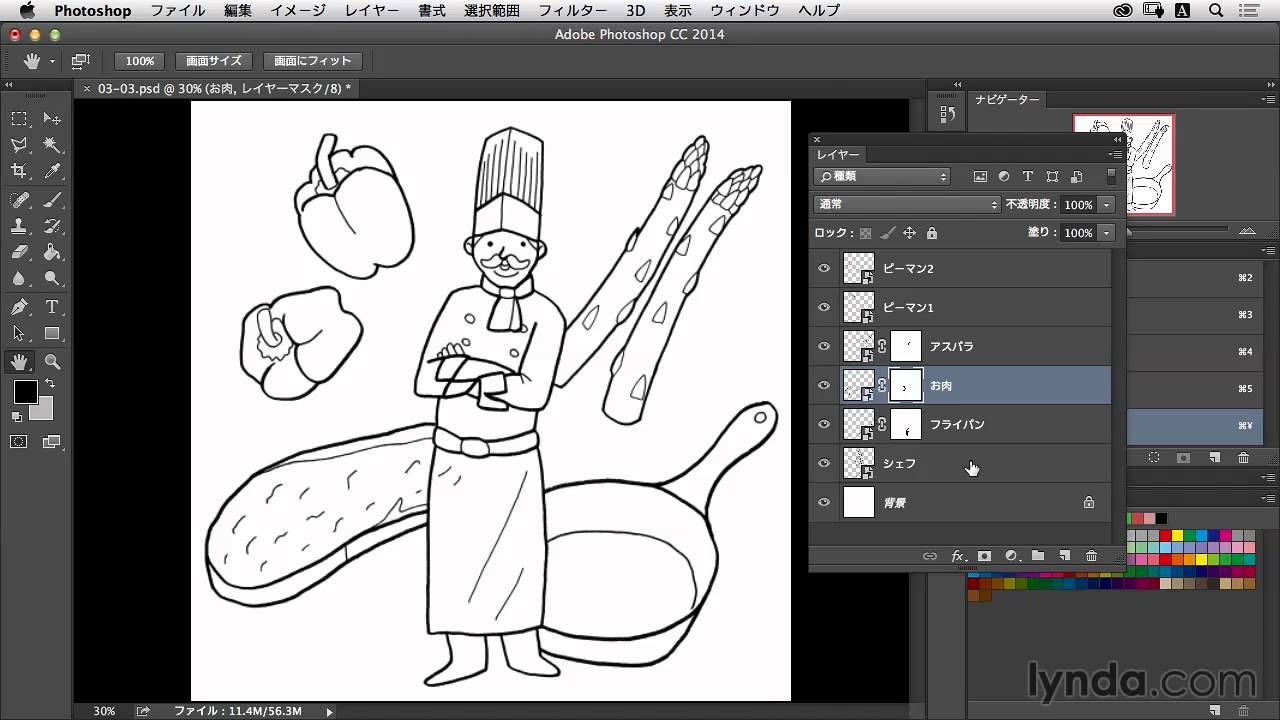The image size is (1280, 720).
Task: Select the History Brush tool
Action: (x=53, y=226)
